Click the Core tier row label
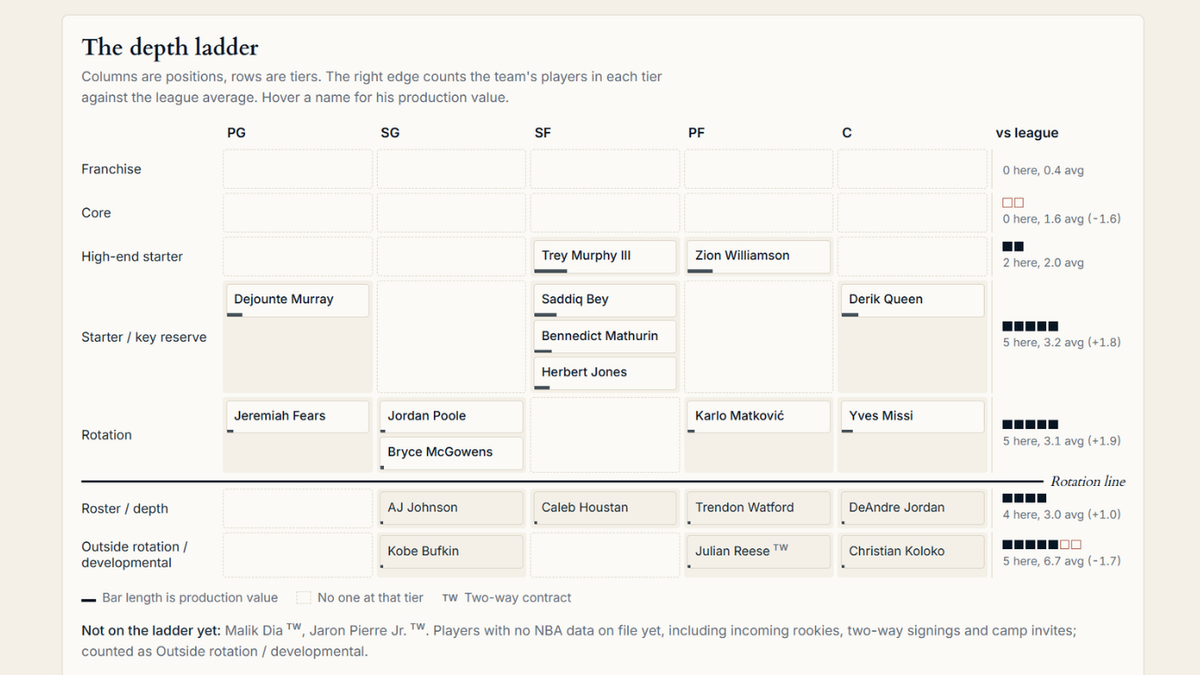1200x675 pixels. pos(96,213)
